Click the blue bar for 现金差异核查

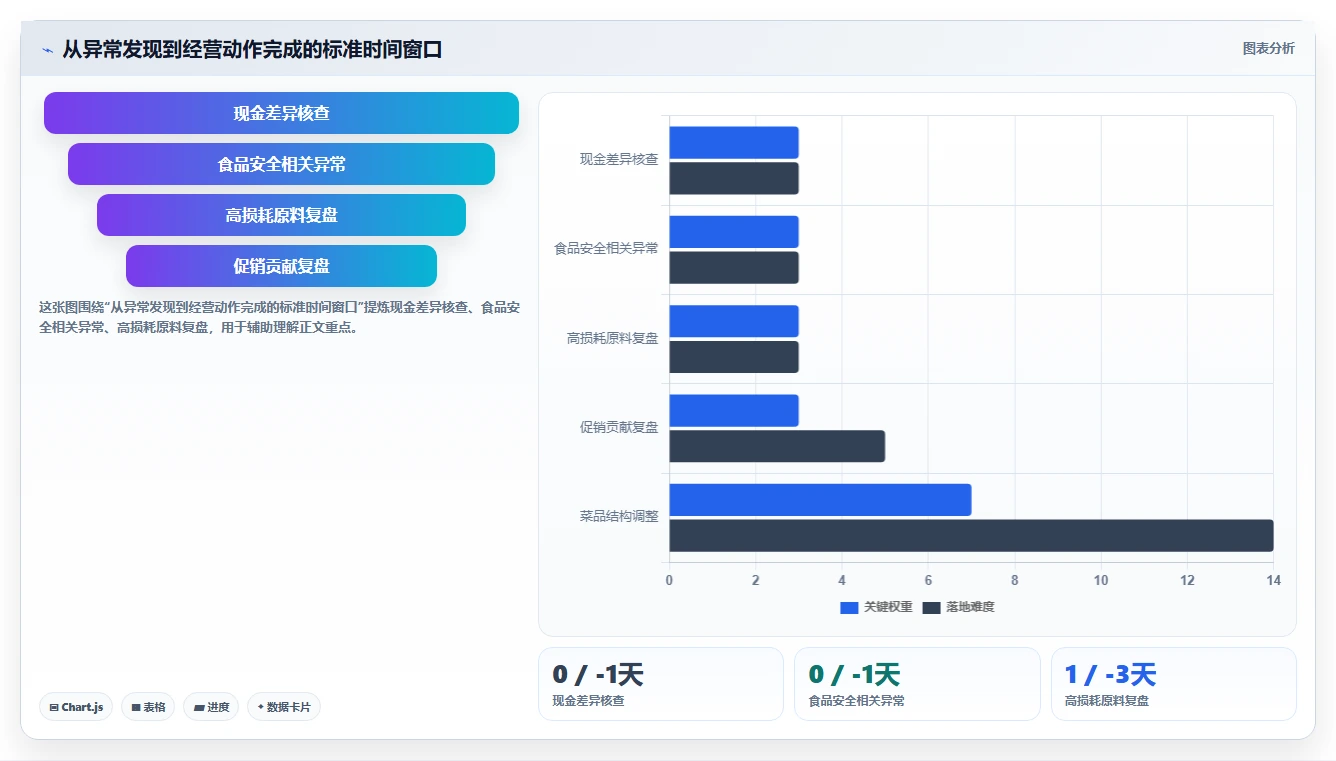(x=734, y=142)
